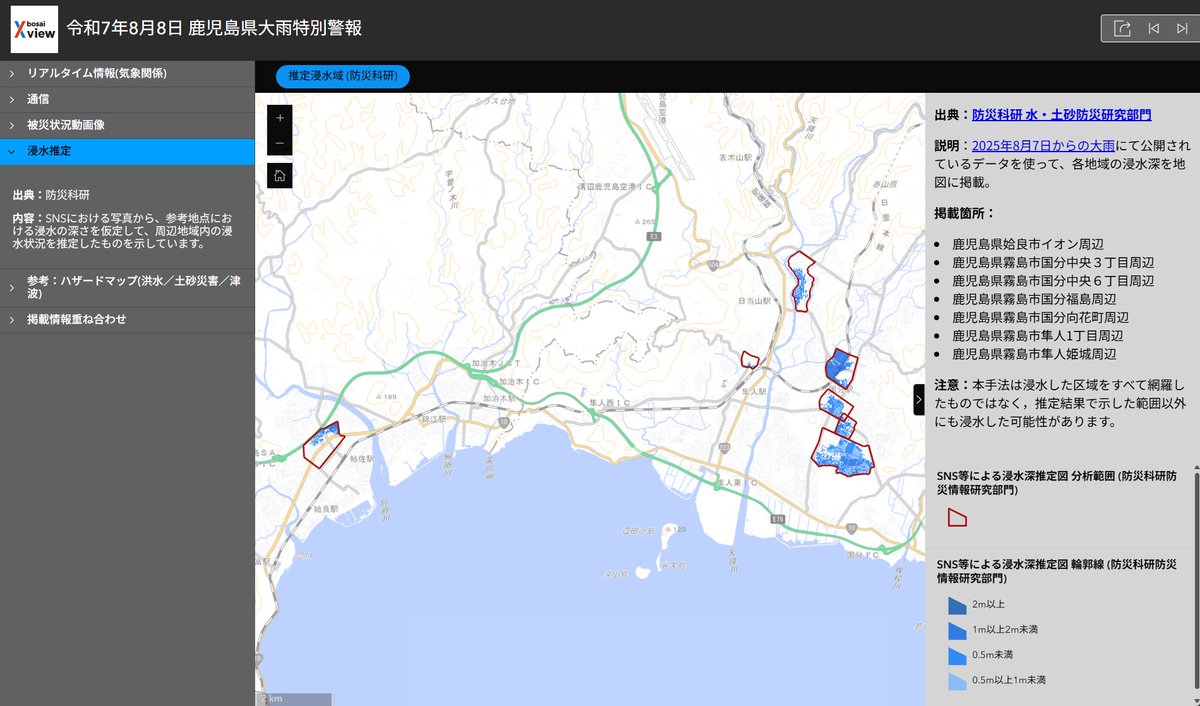Image resolution: width=1200 pixels, height=706 pixels.
Task: Click the bosai Xview logo
Action: (x=34, y=29)
